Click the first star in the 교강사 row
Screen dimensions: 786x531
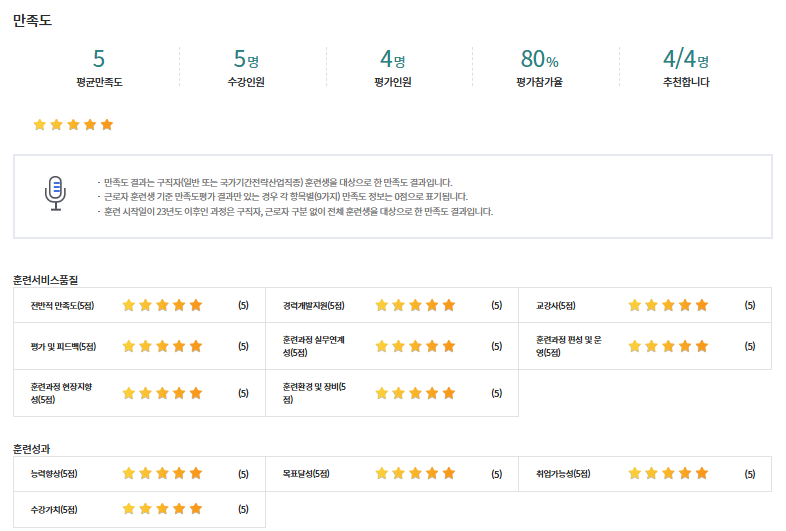633,305
